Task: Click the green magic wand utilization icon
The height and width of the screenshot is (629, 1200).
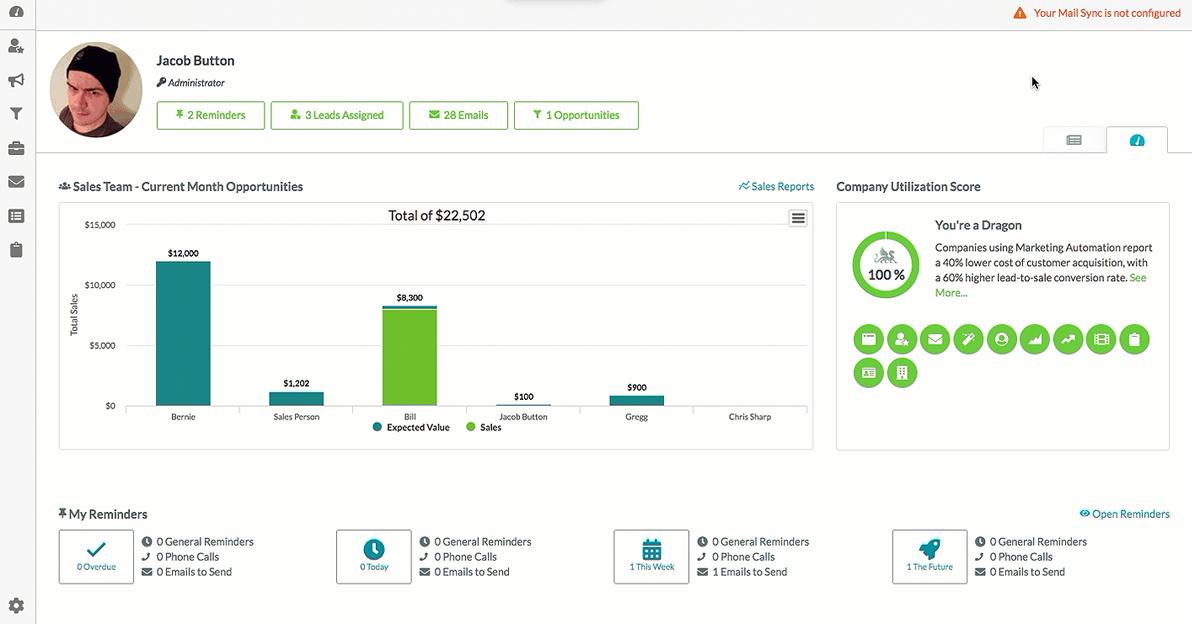Action: pos(968,339)
